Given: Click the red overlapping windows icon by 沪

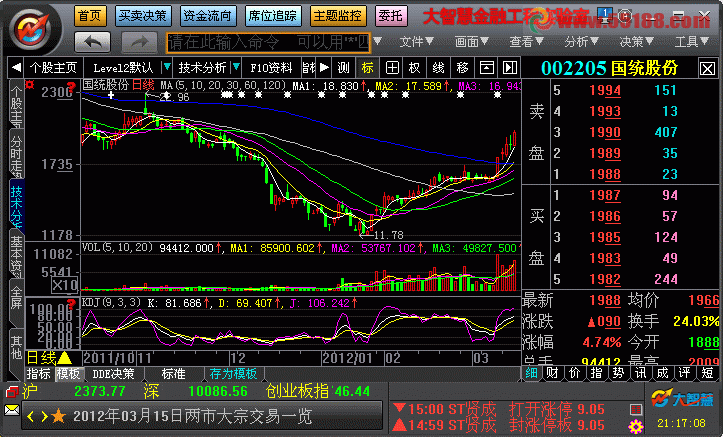Looking at the screenshot, I should 12,392.
